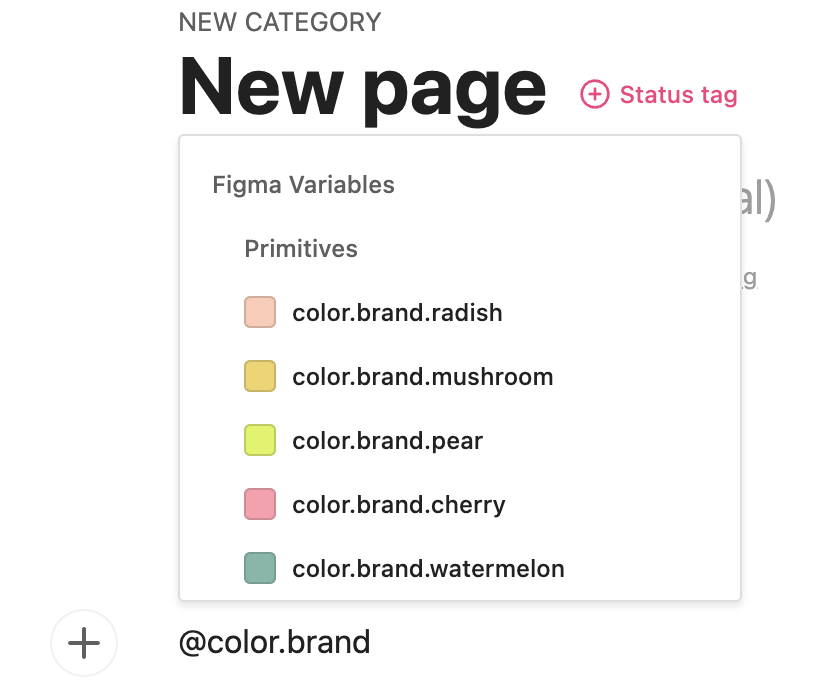Click the circled plus icon beside Status tag
Viewport: 838px width, 696px height.
point(594,95)
